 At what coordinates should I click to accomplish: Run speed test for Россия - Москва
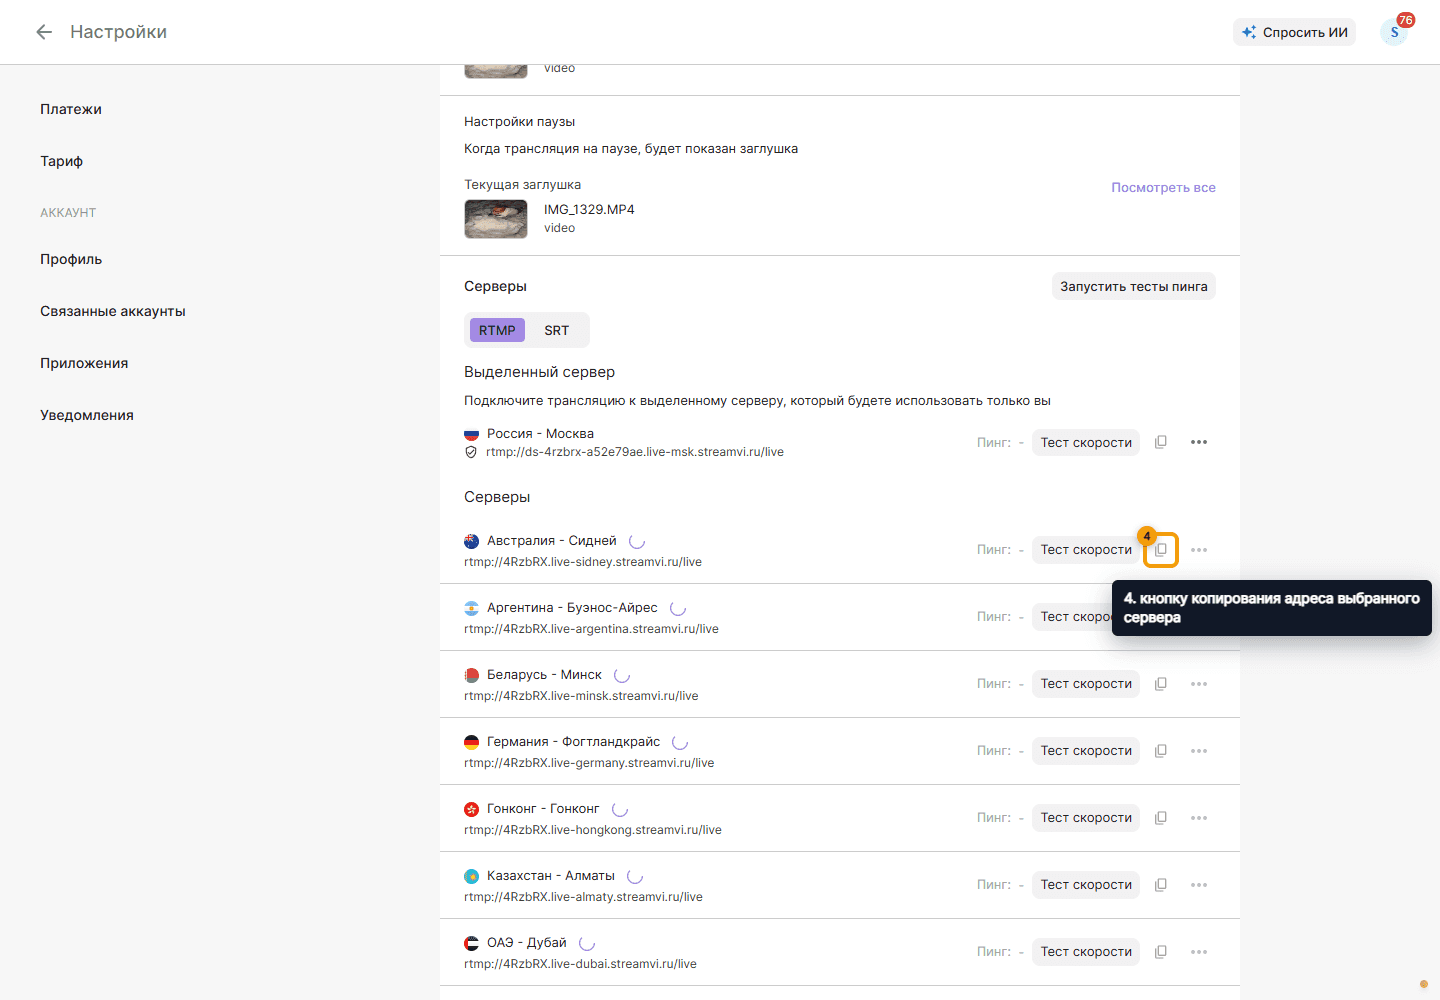click(x=1086, y=442)
